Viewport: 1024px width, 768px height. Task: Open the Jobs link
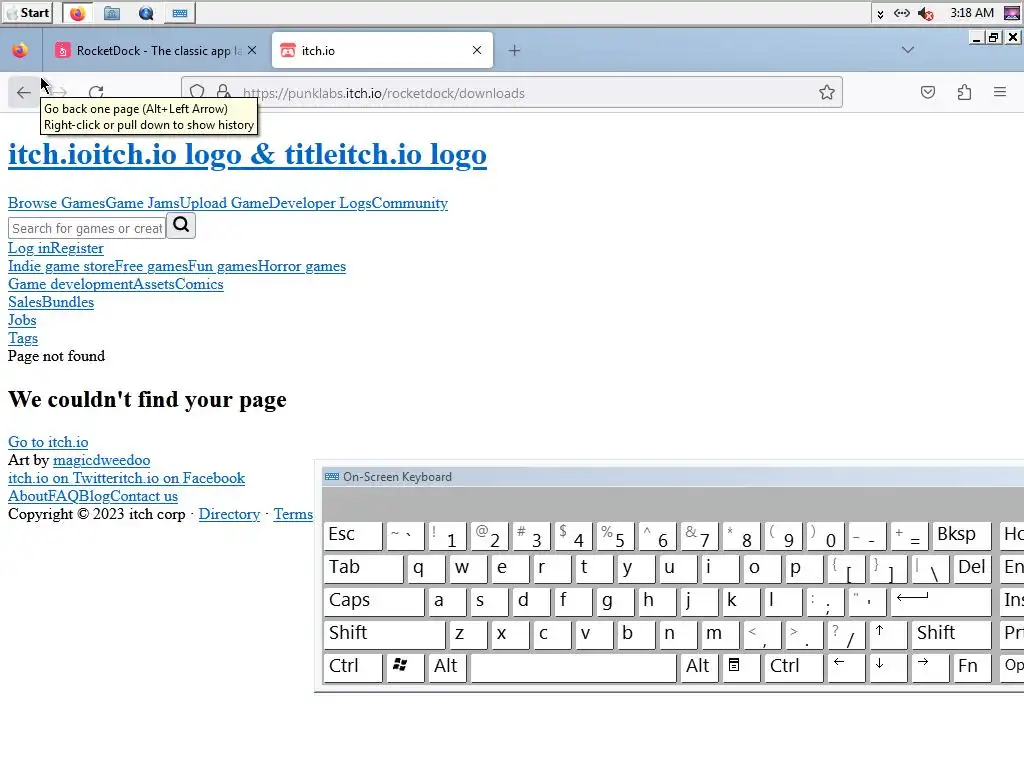point(22,320)
